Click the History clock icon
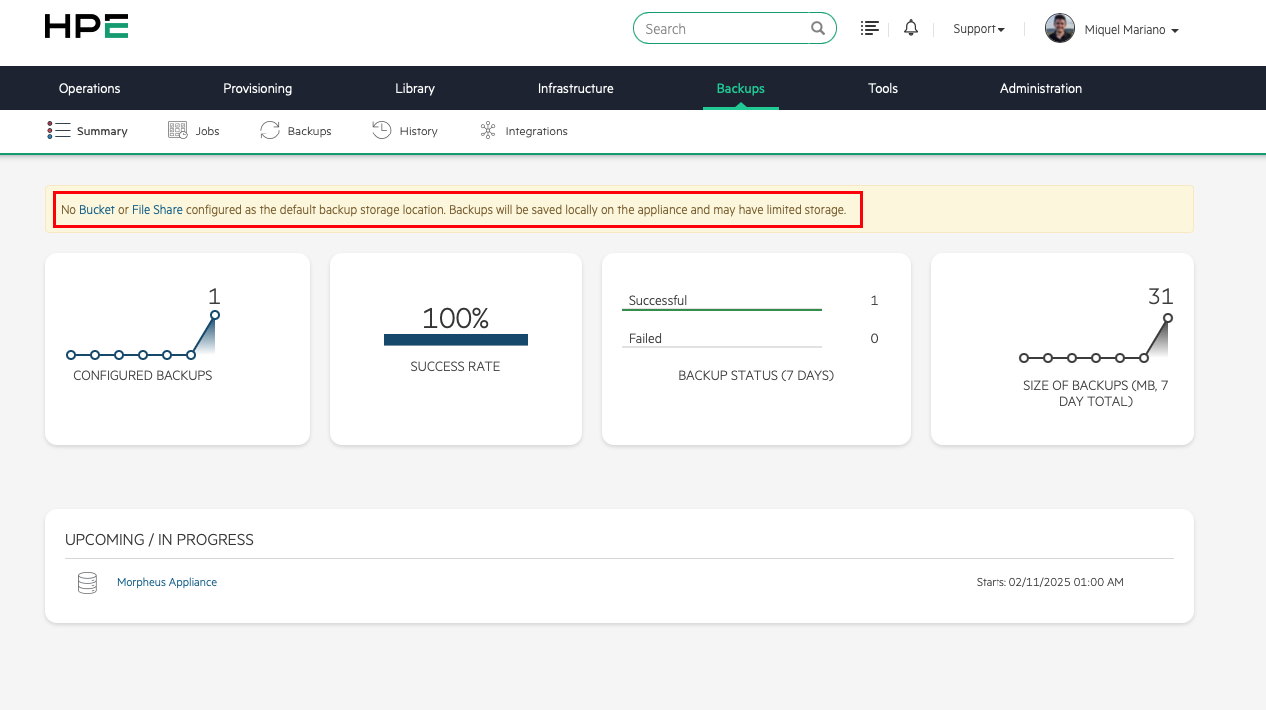Viewport: 1266px width, 710px height. (x=381, y=131)
